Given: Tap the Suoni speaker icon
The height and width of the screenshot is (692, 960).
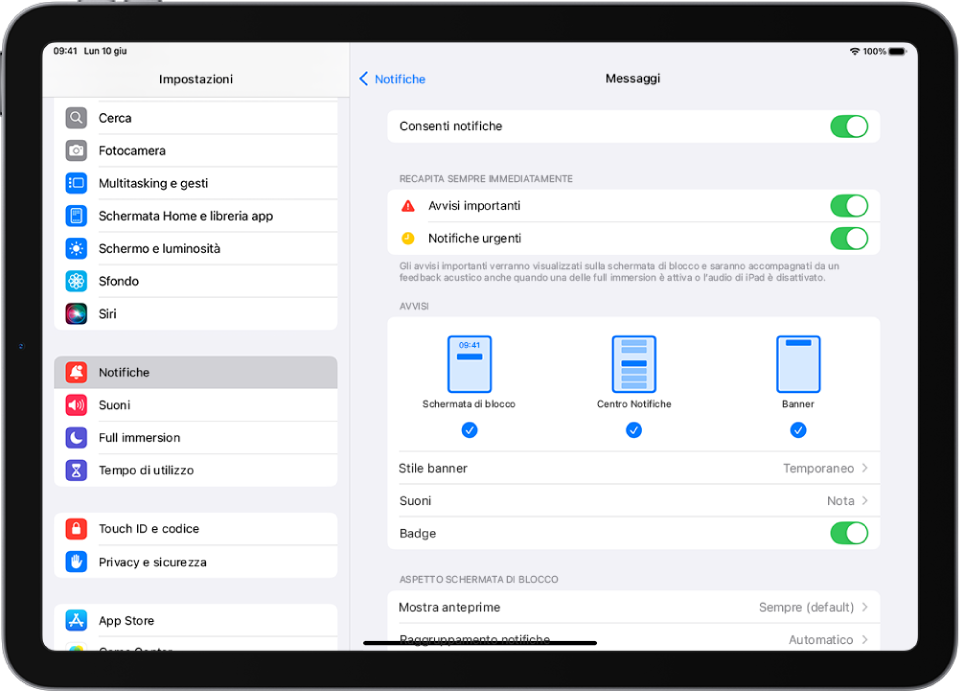Looking at the screenshot, I should (x=76, y=405).
